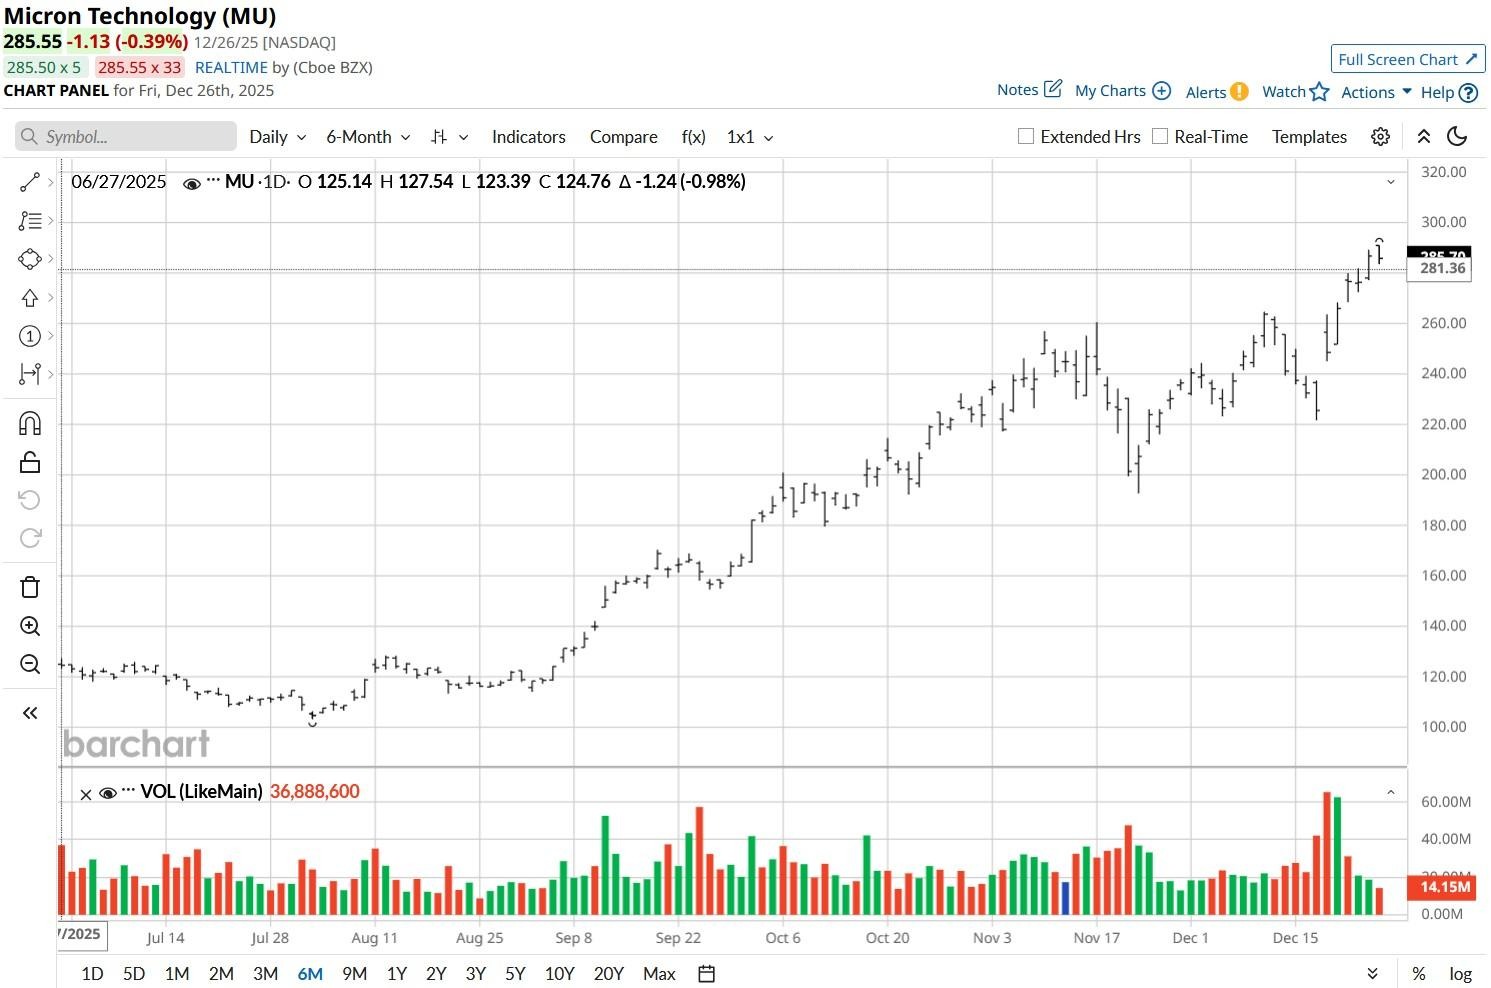Click the padlock lock-drawings icon
The width and height of the screenshot is (1491, 988).
(x=30, y=461)
